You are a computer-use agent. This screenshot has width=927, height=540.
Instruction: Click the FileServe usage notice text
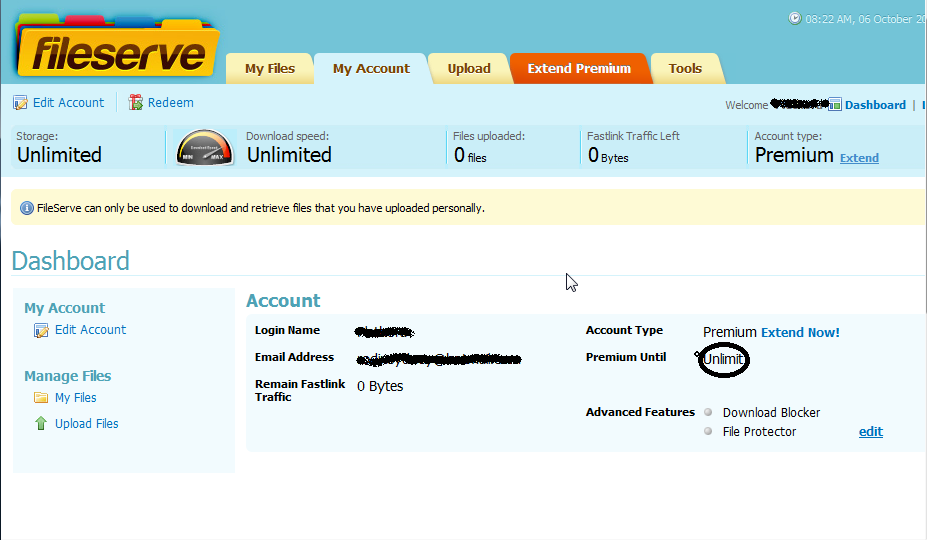coord(261,208)
